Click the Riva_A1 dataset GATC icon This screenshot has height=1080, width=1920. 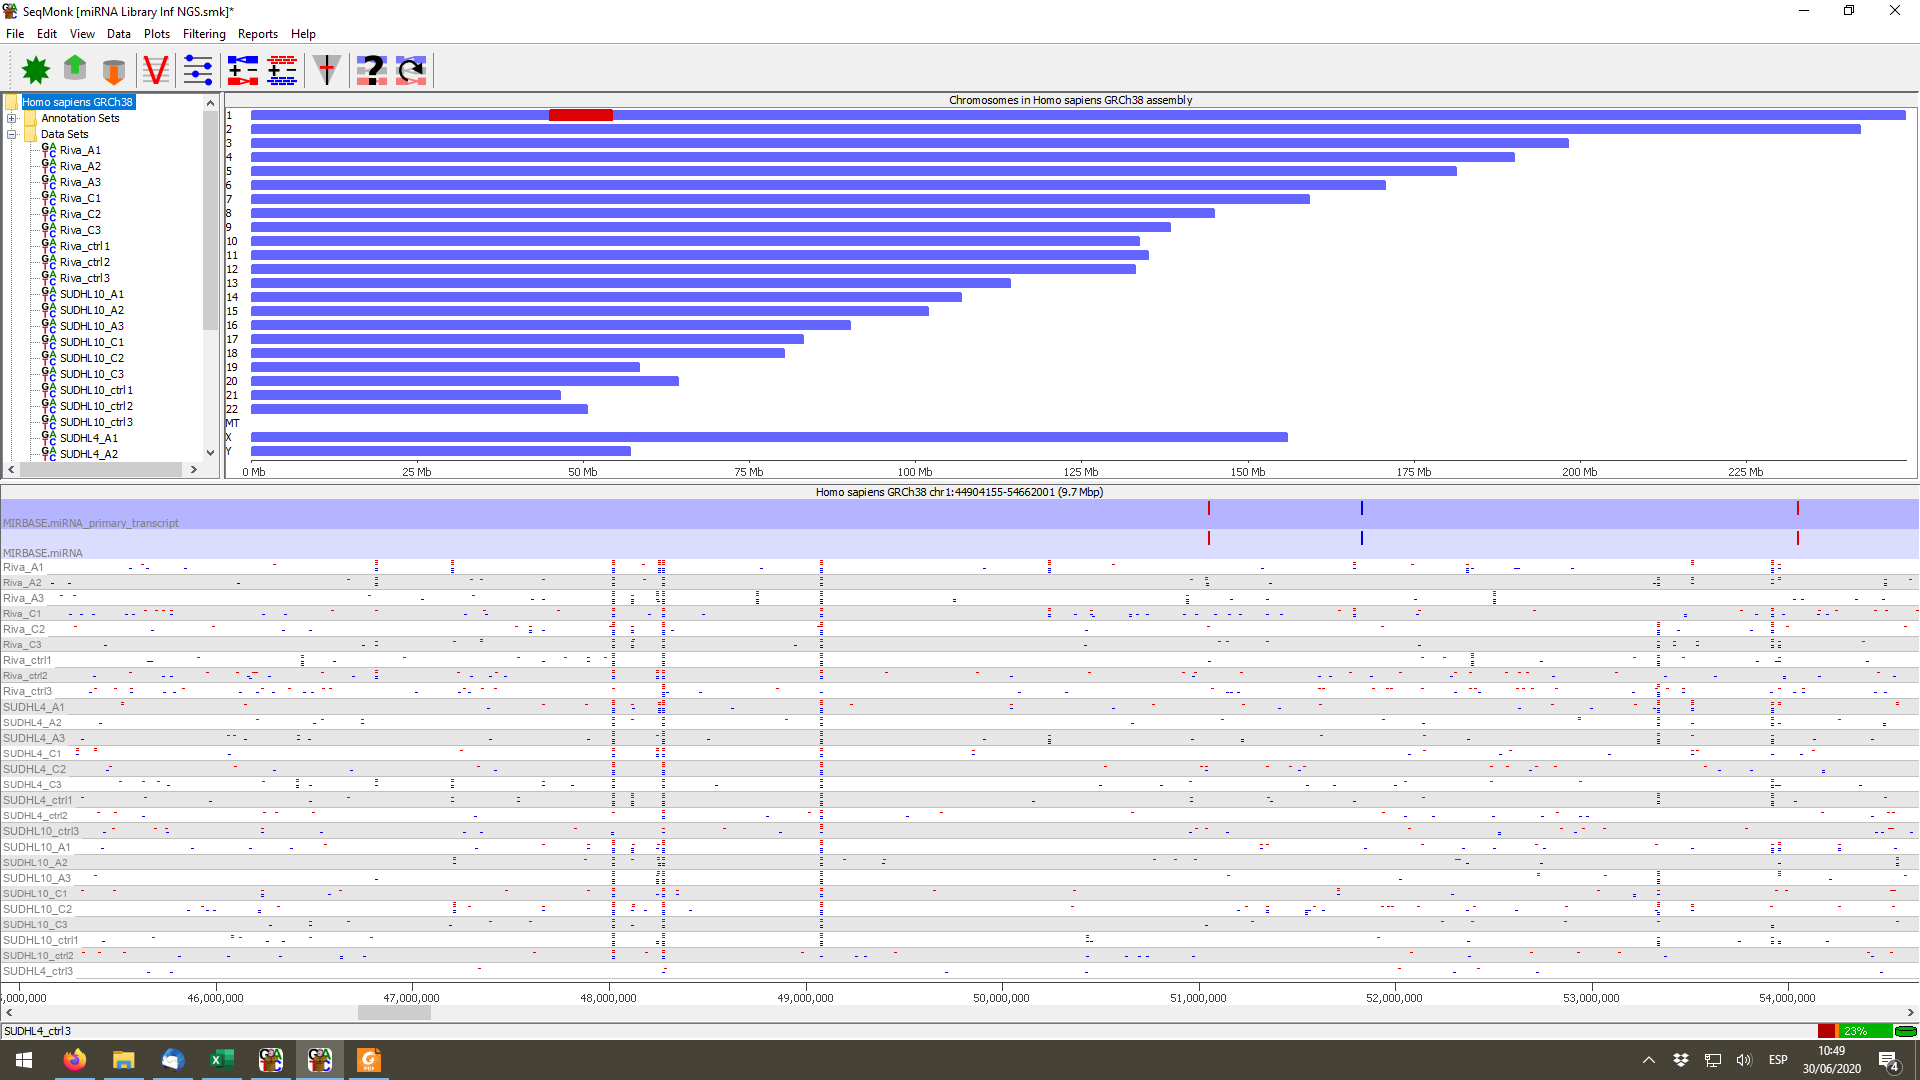[49, 150]
